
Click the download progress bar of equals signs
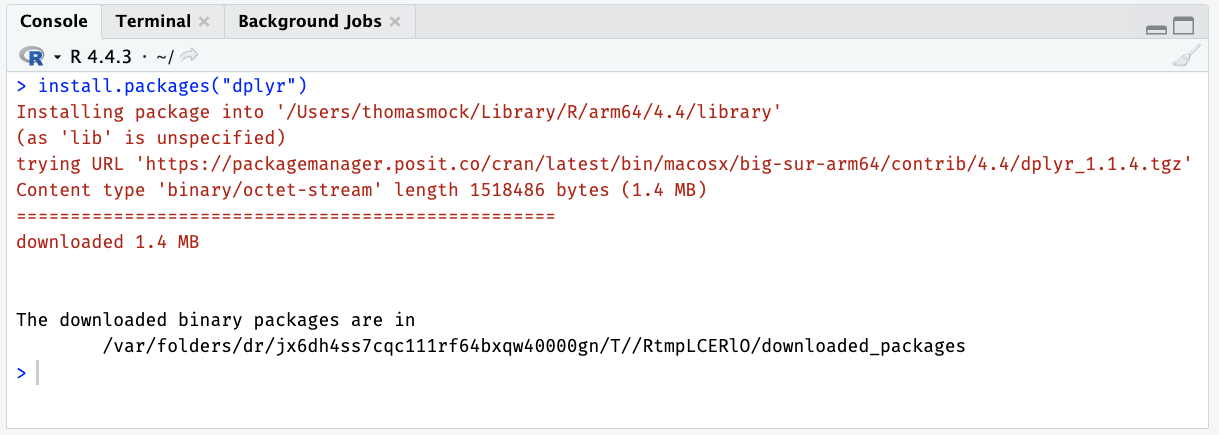coord(285,216)
